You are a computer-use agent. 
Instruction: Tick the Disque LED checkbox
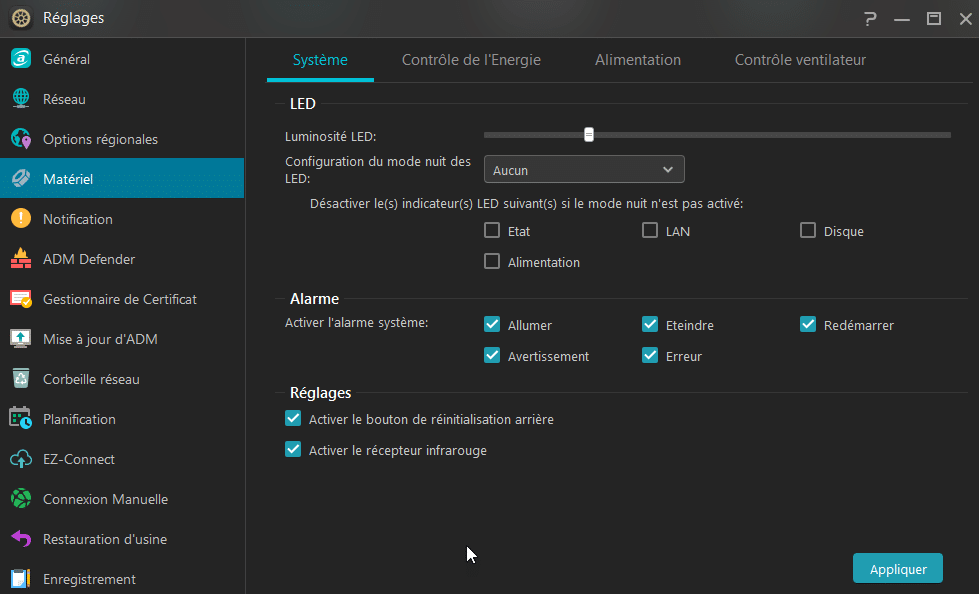pos(808,231)
